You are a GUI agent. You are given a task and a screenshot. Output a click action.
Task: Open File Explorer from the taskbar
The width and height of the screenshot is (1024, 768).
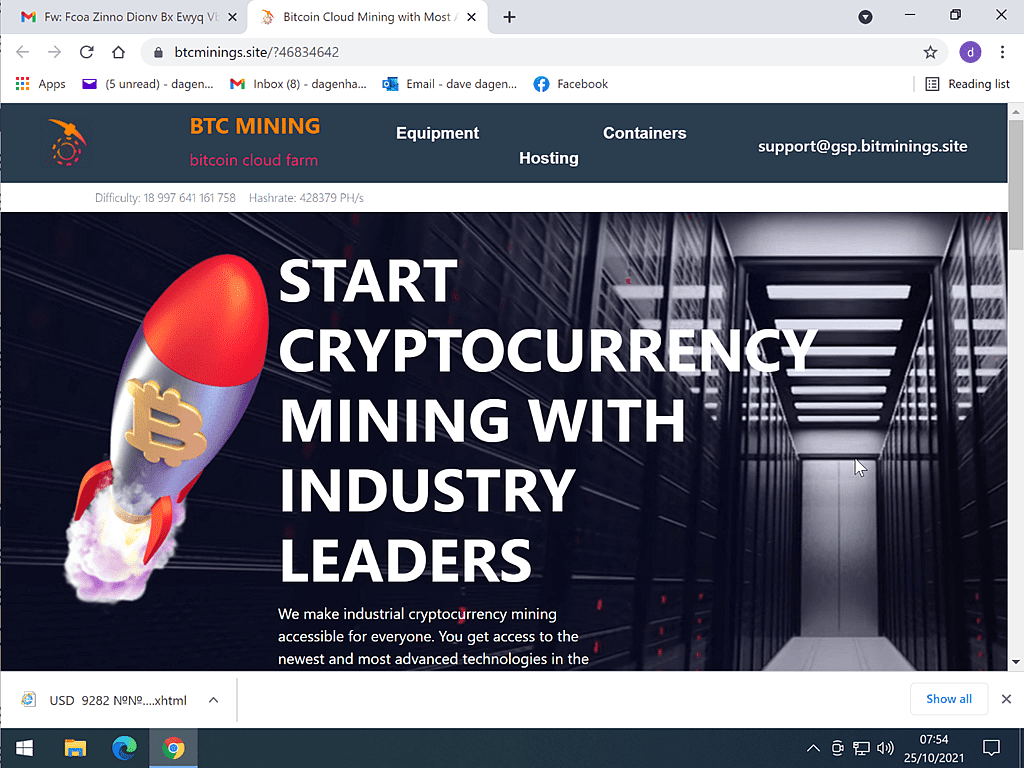coord(75,748)
